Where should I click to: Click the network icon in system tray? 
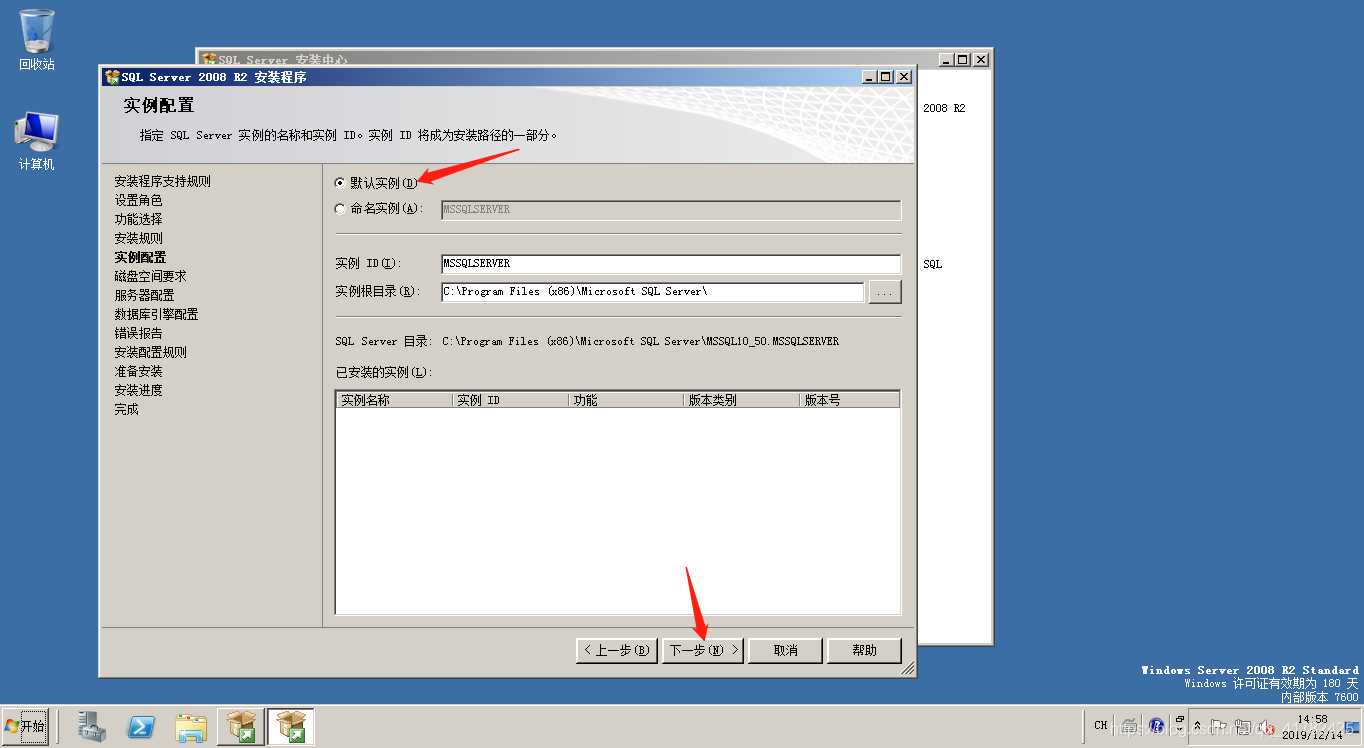(1243, 726)
